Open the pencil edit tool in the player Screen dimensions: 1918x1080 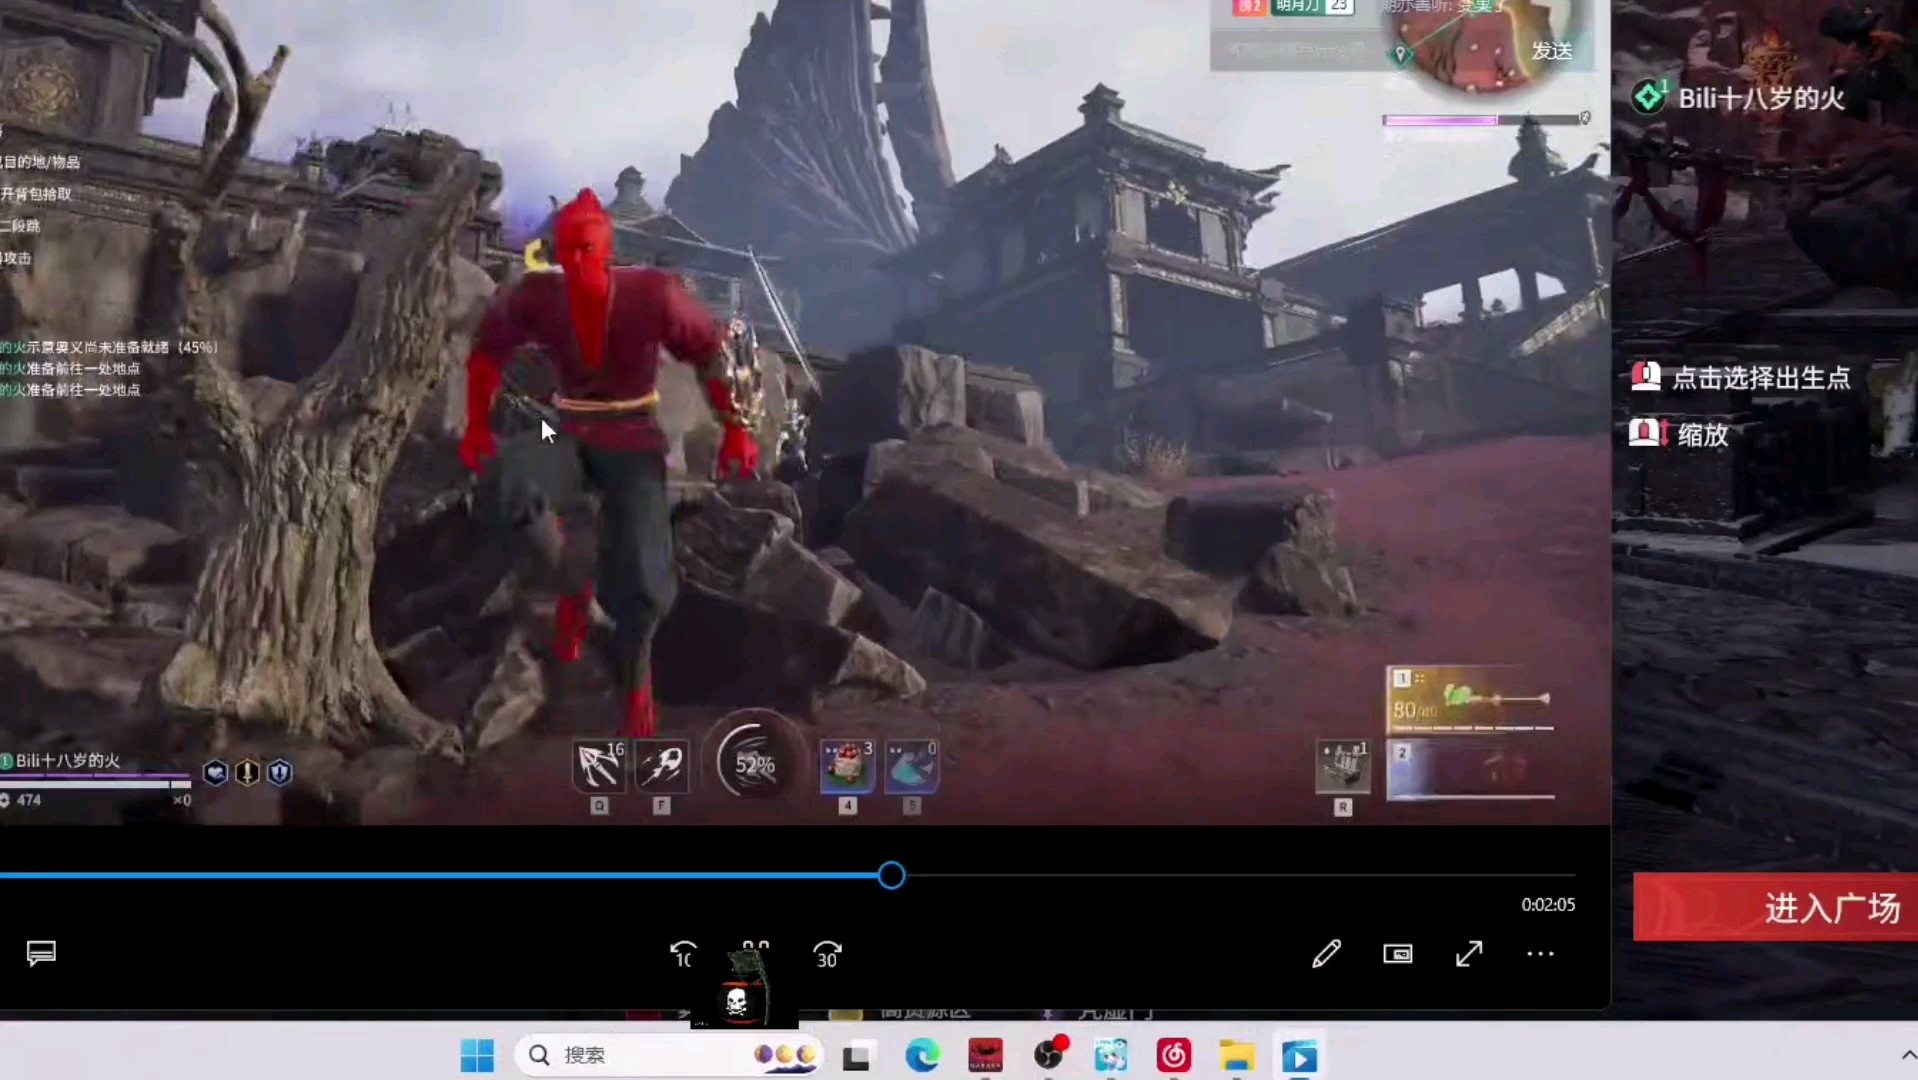(x=1326, y=953)
